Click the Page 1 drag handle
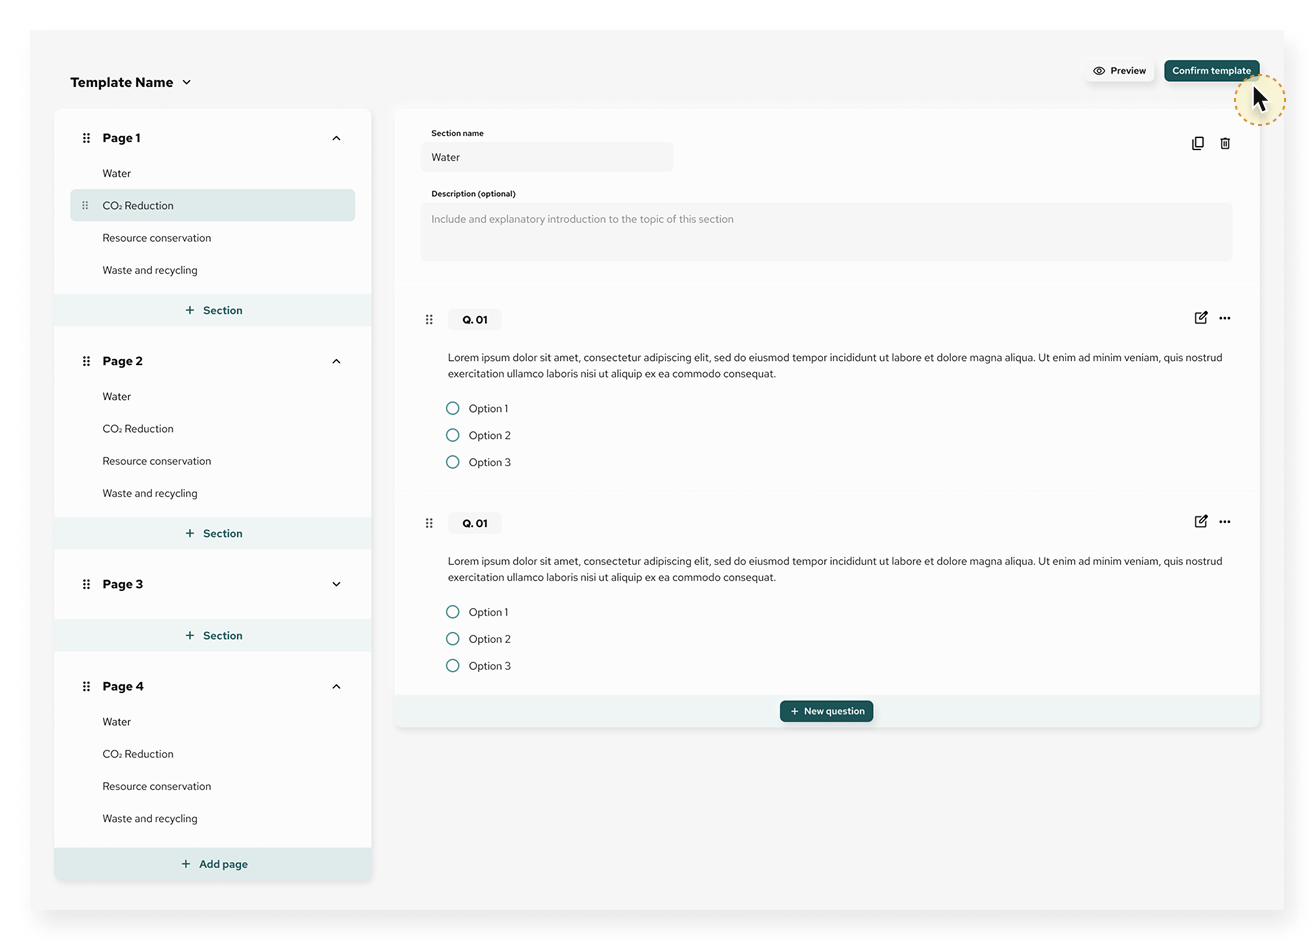Screen dimensions: 1316x948 point(86,138)
